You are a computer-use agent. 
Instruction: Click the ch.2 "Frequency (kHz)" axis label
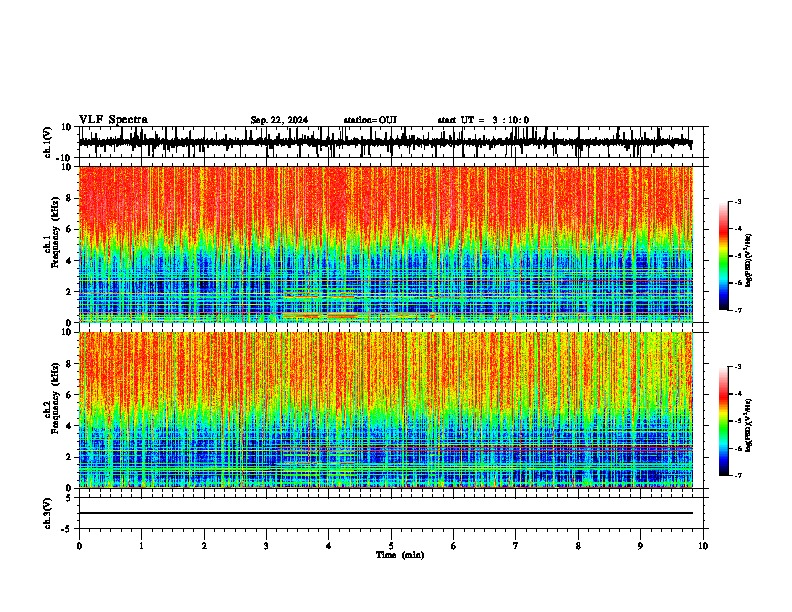pos(56,398)
